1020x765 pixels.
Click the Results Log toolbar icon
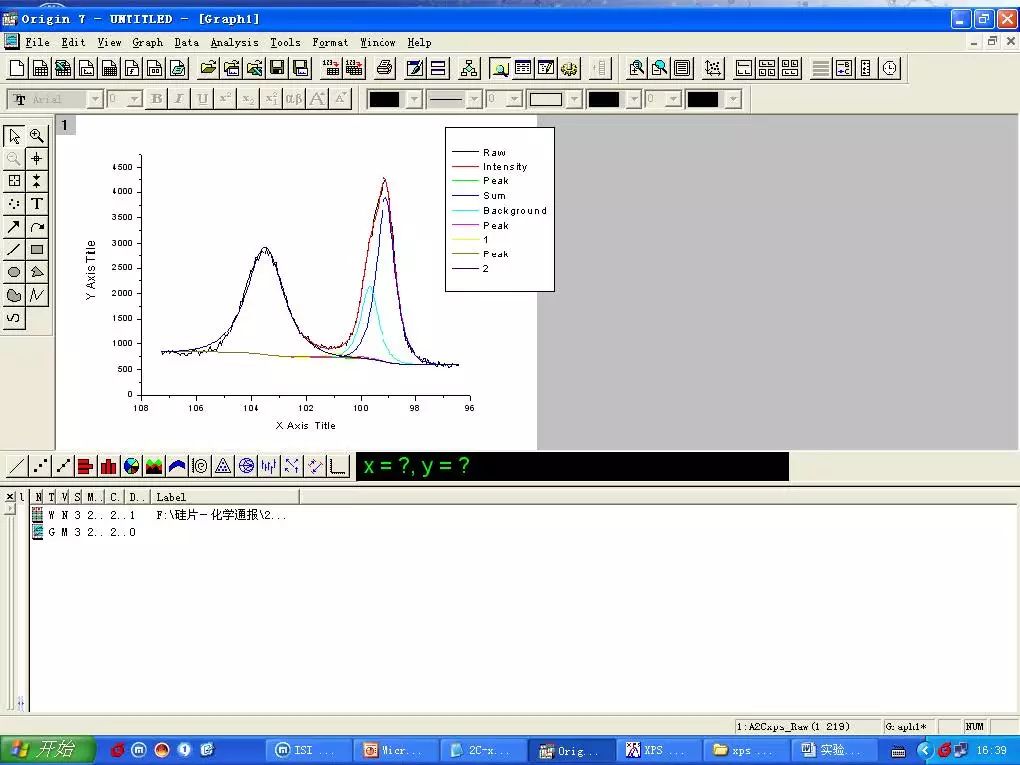click(x=523, y=68)
